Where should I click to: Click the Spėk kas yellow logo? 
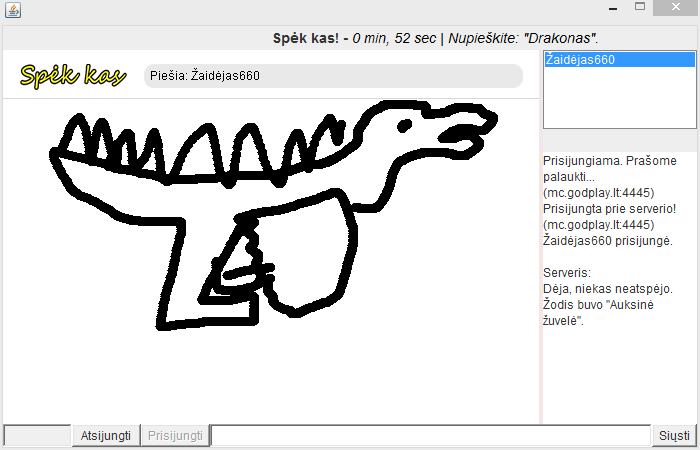click(x=73, y=75)
